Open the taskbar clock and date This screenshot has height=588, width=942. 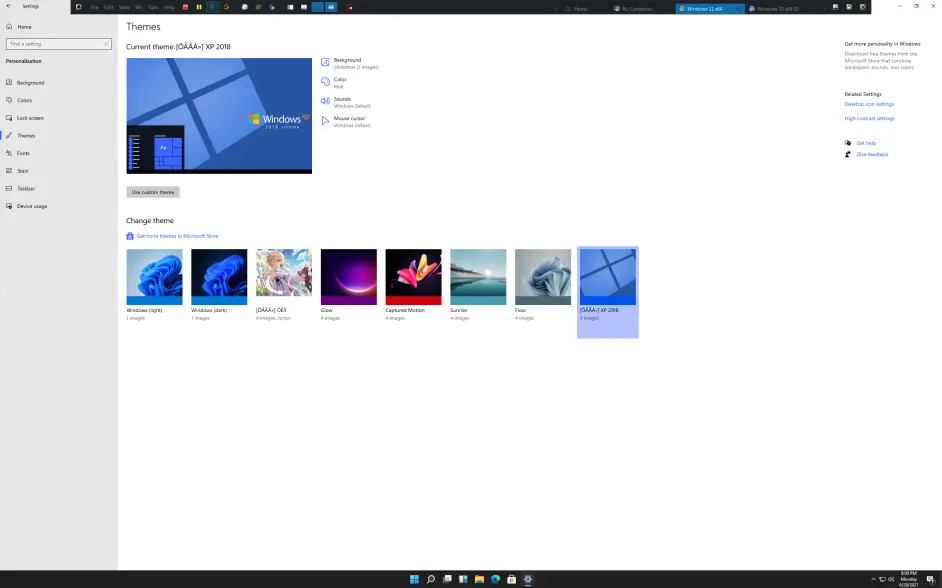[x=908, y=579]
